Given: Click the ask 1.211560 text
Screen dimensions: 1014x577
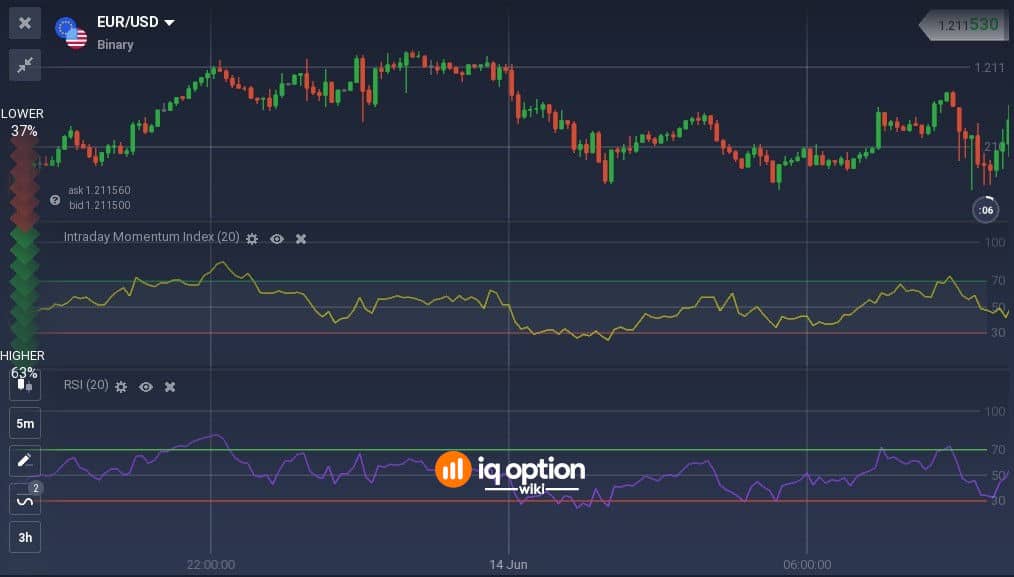Looking at the screenshot, I should coord(99,190).
